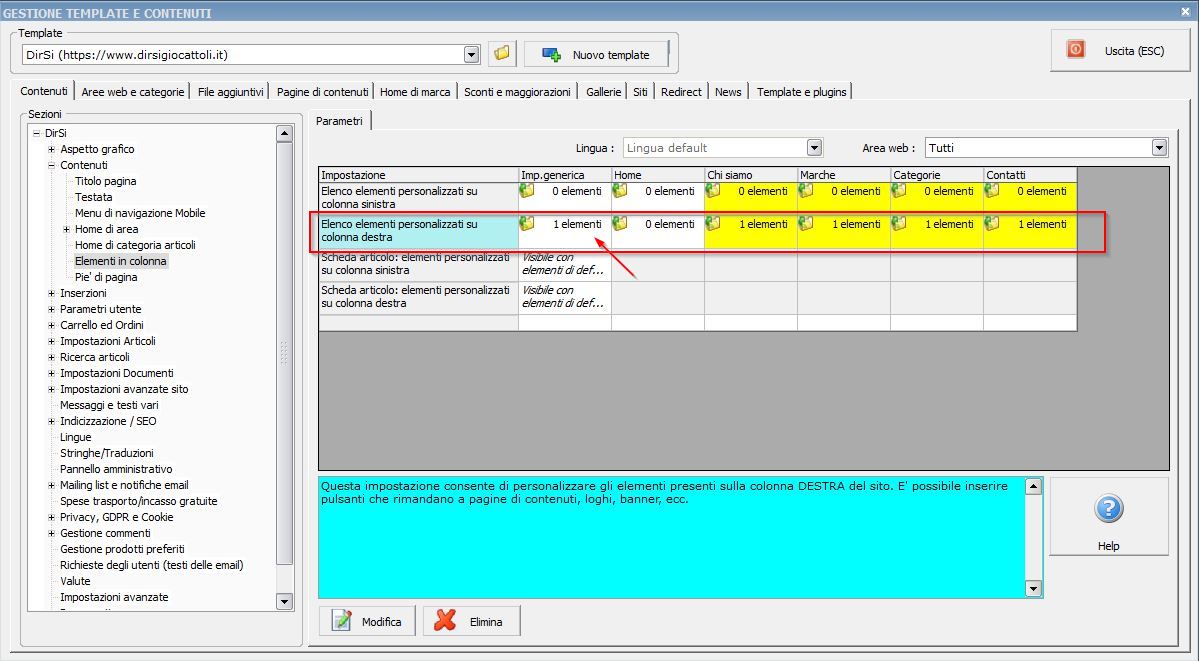Expand the Impostazioni Articoli node
1199x661 pixels.
51,341
